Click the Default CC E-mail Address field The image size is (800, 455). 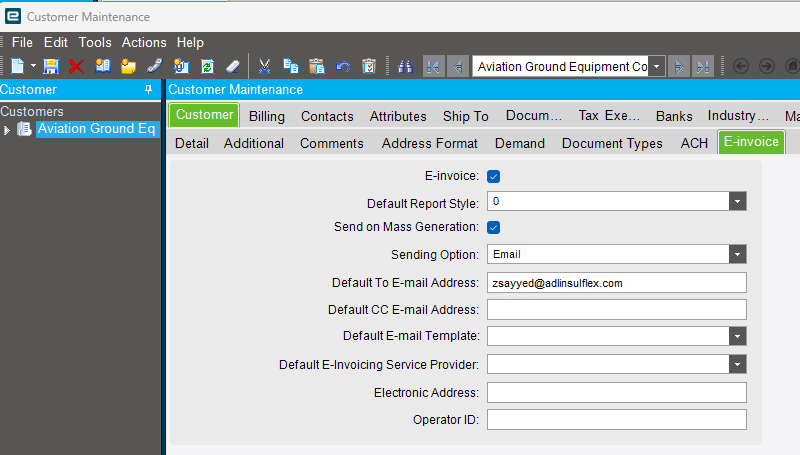click(616, 310)
